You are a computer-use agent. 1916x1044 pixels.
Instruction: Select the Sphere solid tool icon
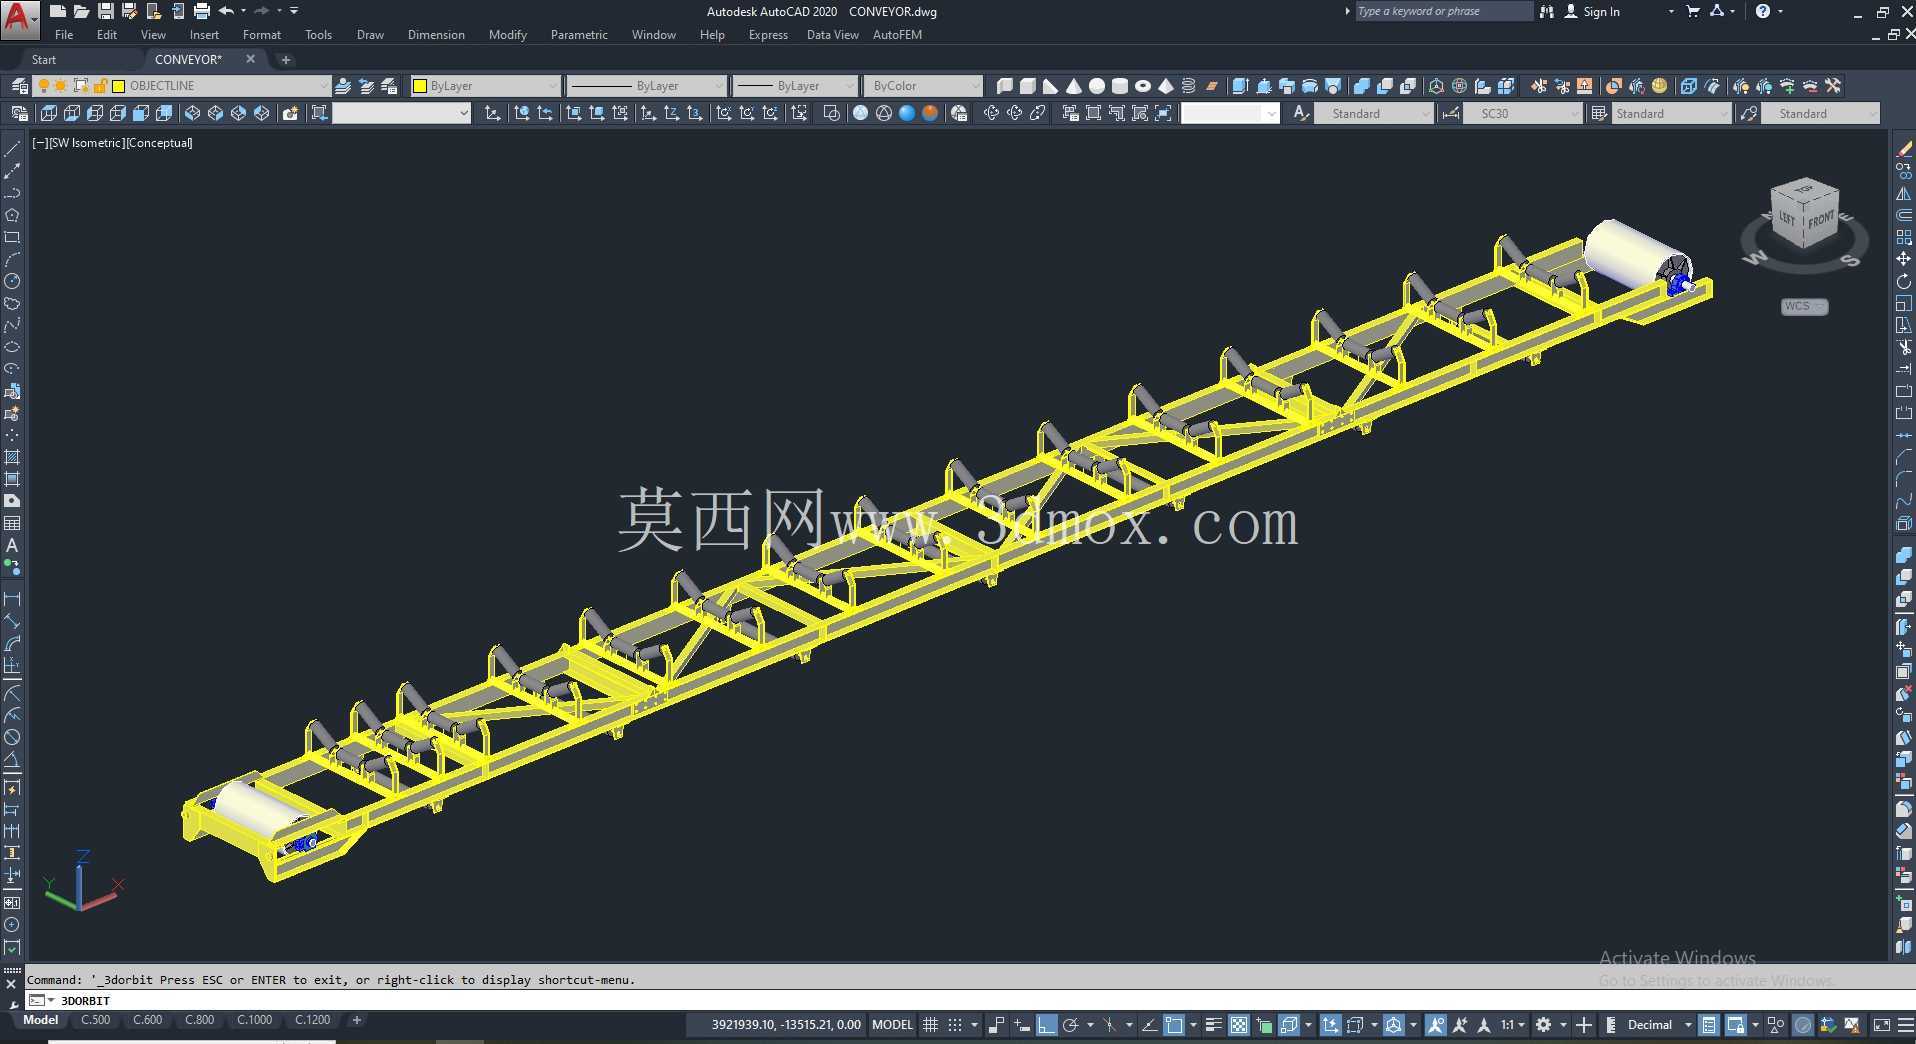1097,86
